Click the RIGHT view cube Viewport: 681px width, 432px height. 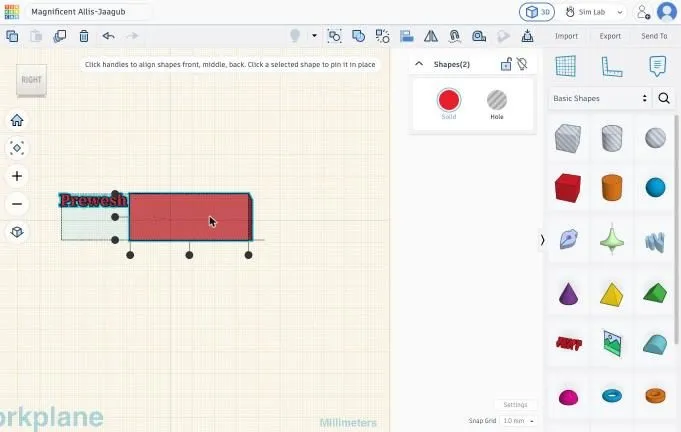coord(31,80)
